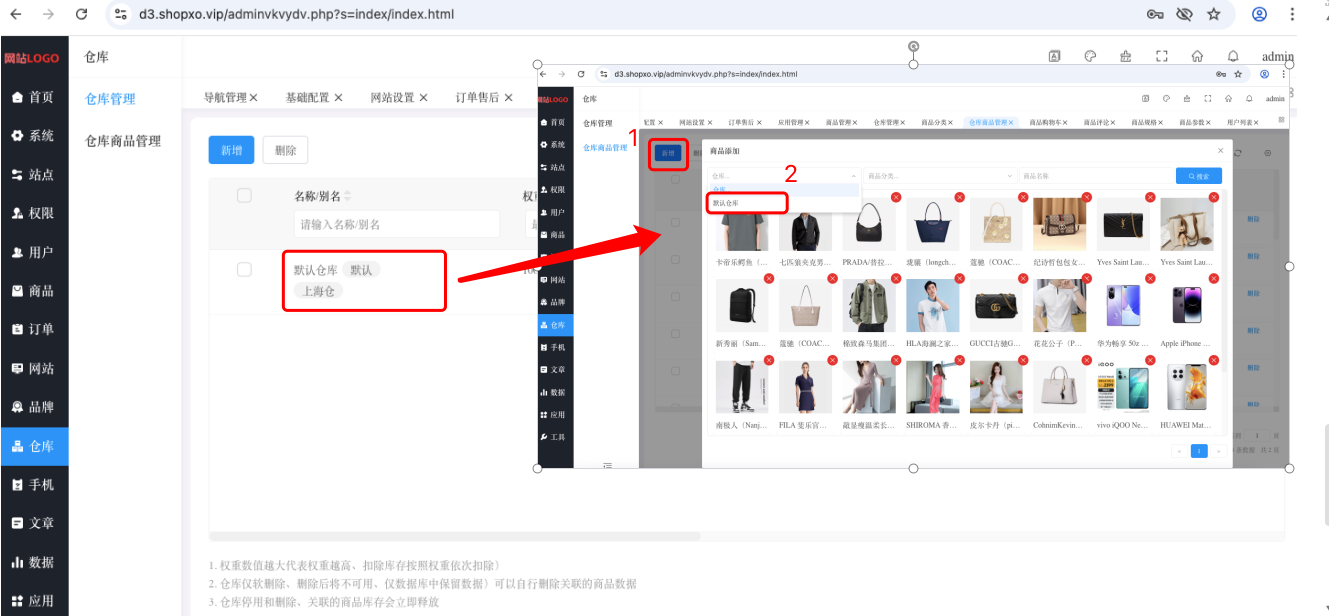Image resolution: width=1329 pixels, height=616 pixels.
Task: Select the Apple iPhone thumbnail in embedded screenshot
Action: (x=1186, y=305)
